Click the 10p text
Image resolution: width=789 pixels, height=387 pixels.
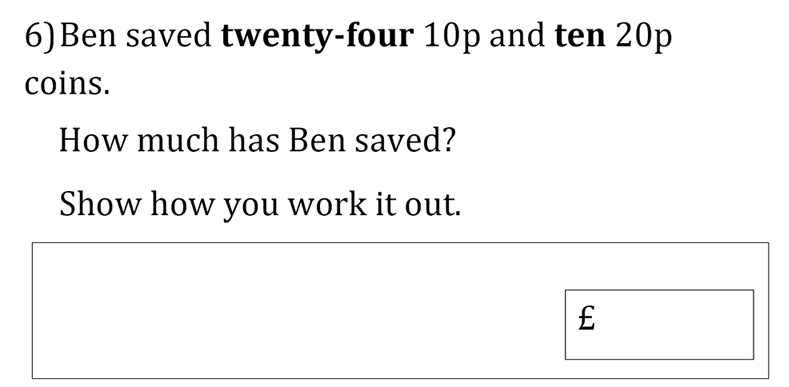(452, 38)
